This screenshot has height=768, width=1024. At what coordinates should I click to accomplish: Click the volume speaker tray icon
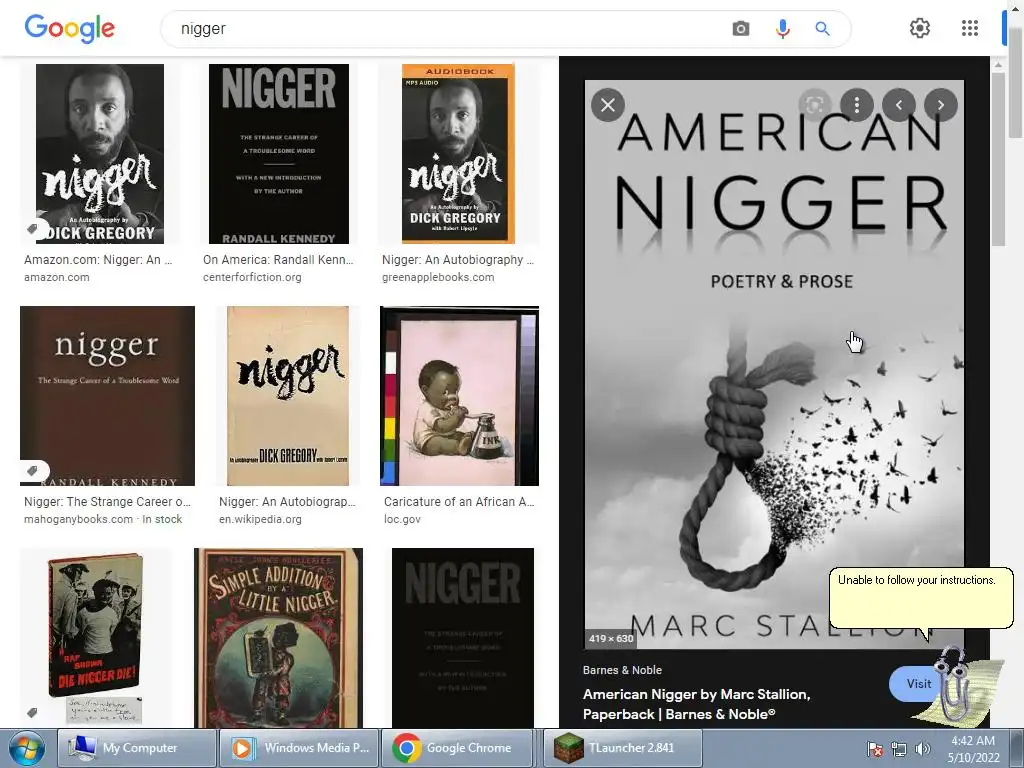(922, 749)
